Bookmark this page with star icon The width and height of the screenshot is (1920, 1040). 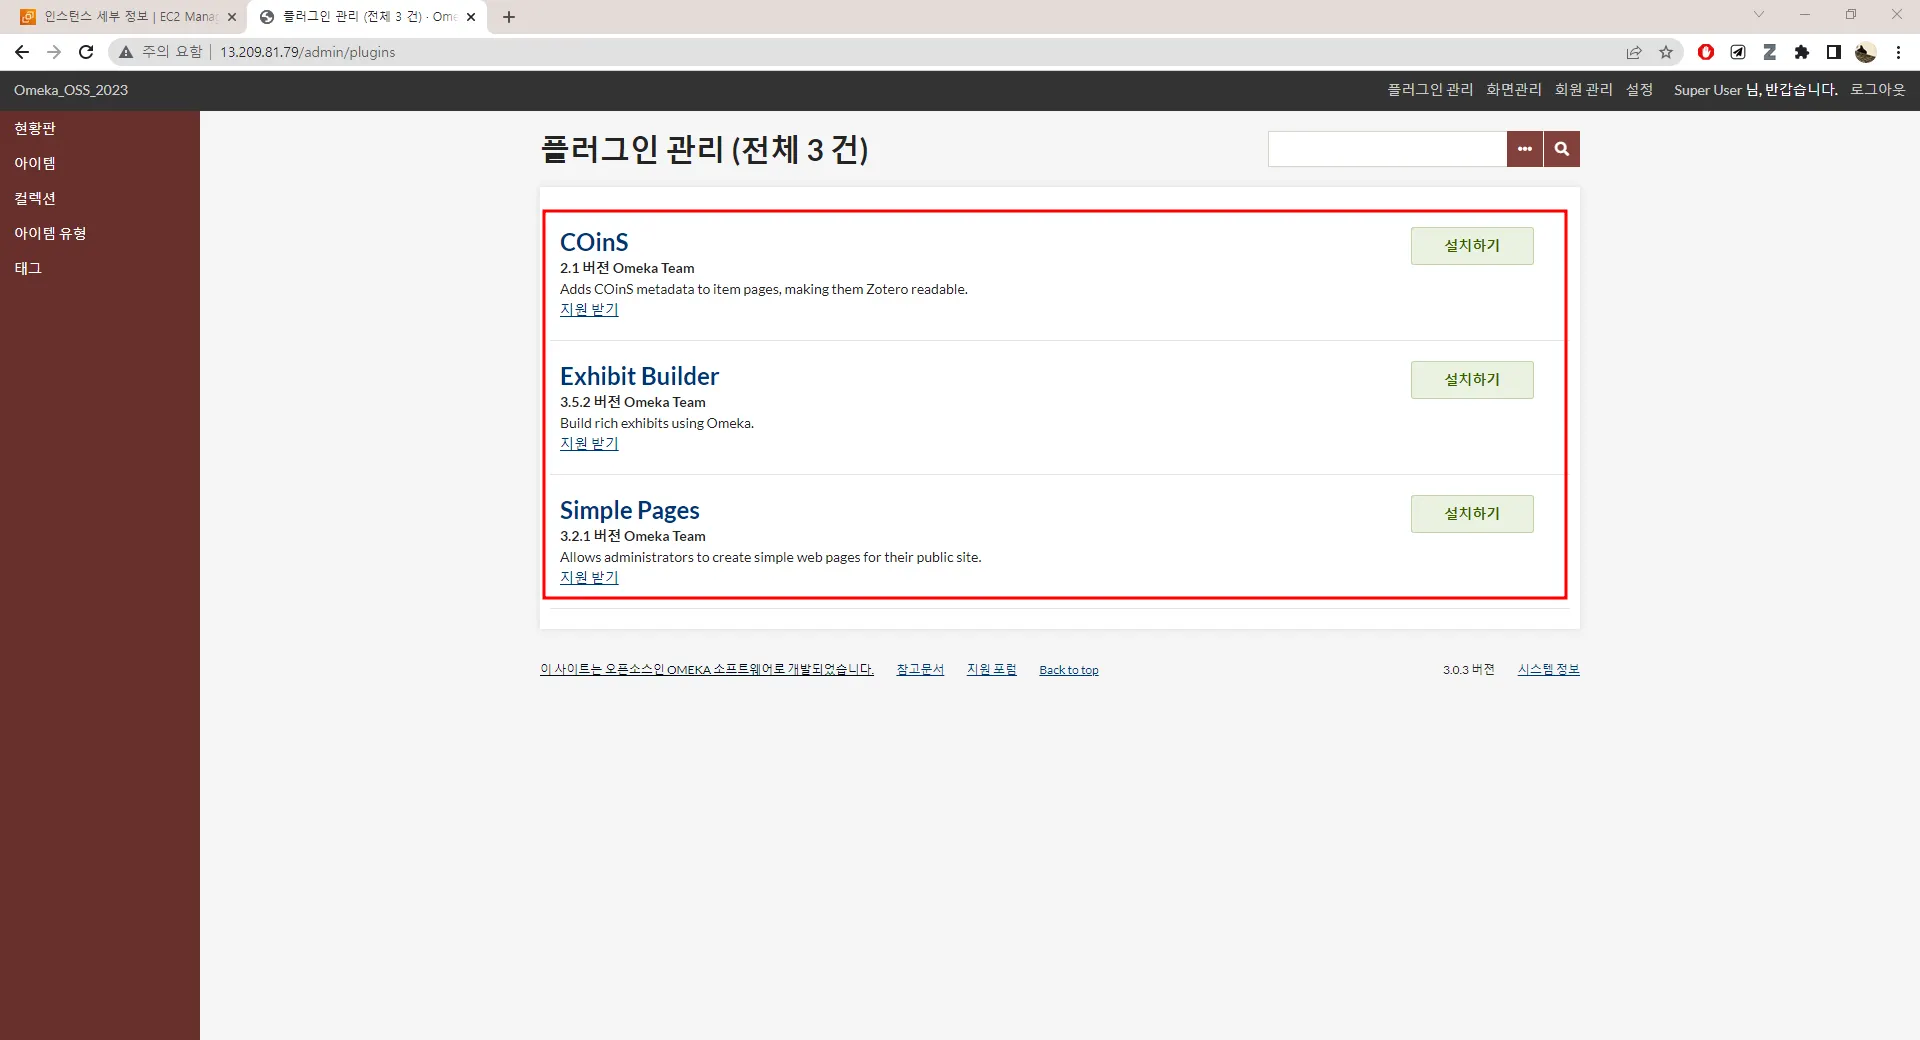click(x=1666, y=52)
